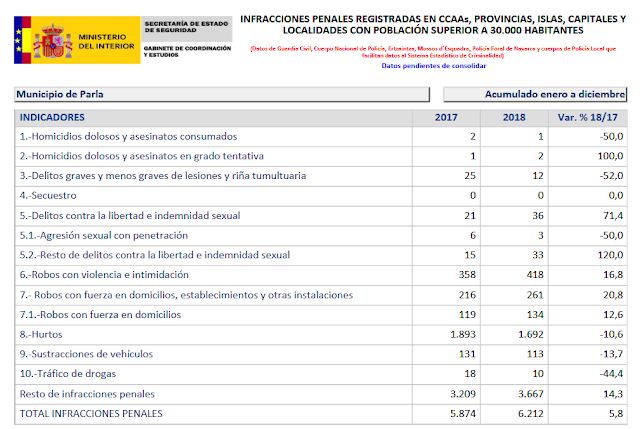Select the 2017 value 15 in row 5.2
This screenshot has width=640, height=429.
(x=470, y=255)
